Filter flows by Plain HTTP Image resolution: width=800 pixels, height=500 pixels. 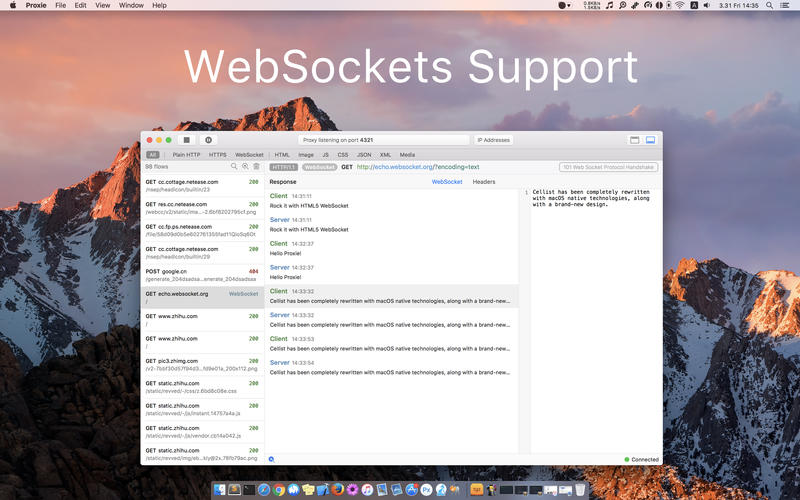(186, 155)
